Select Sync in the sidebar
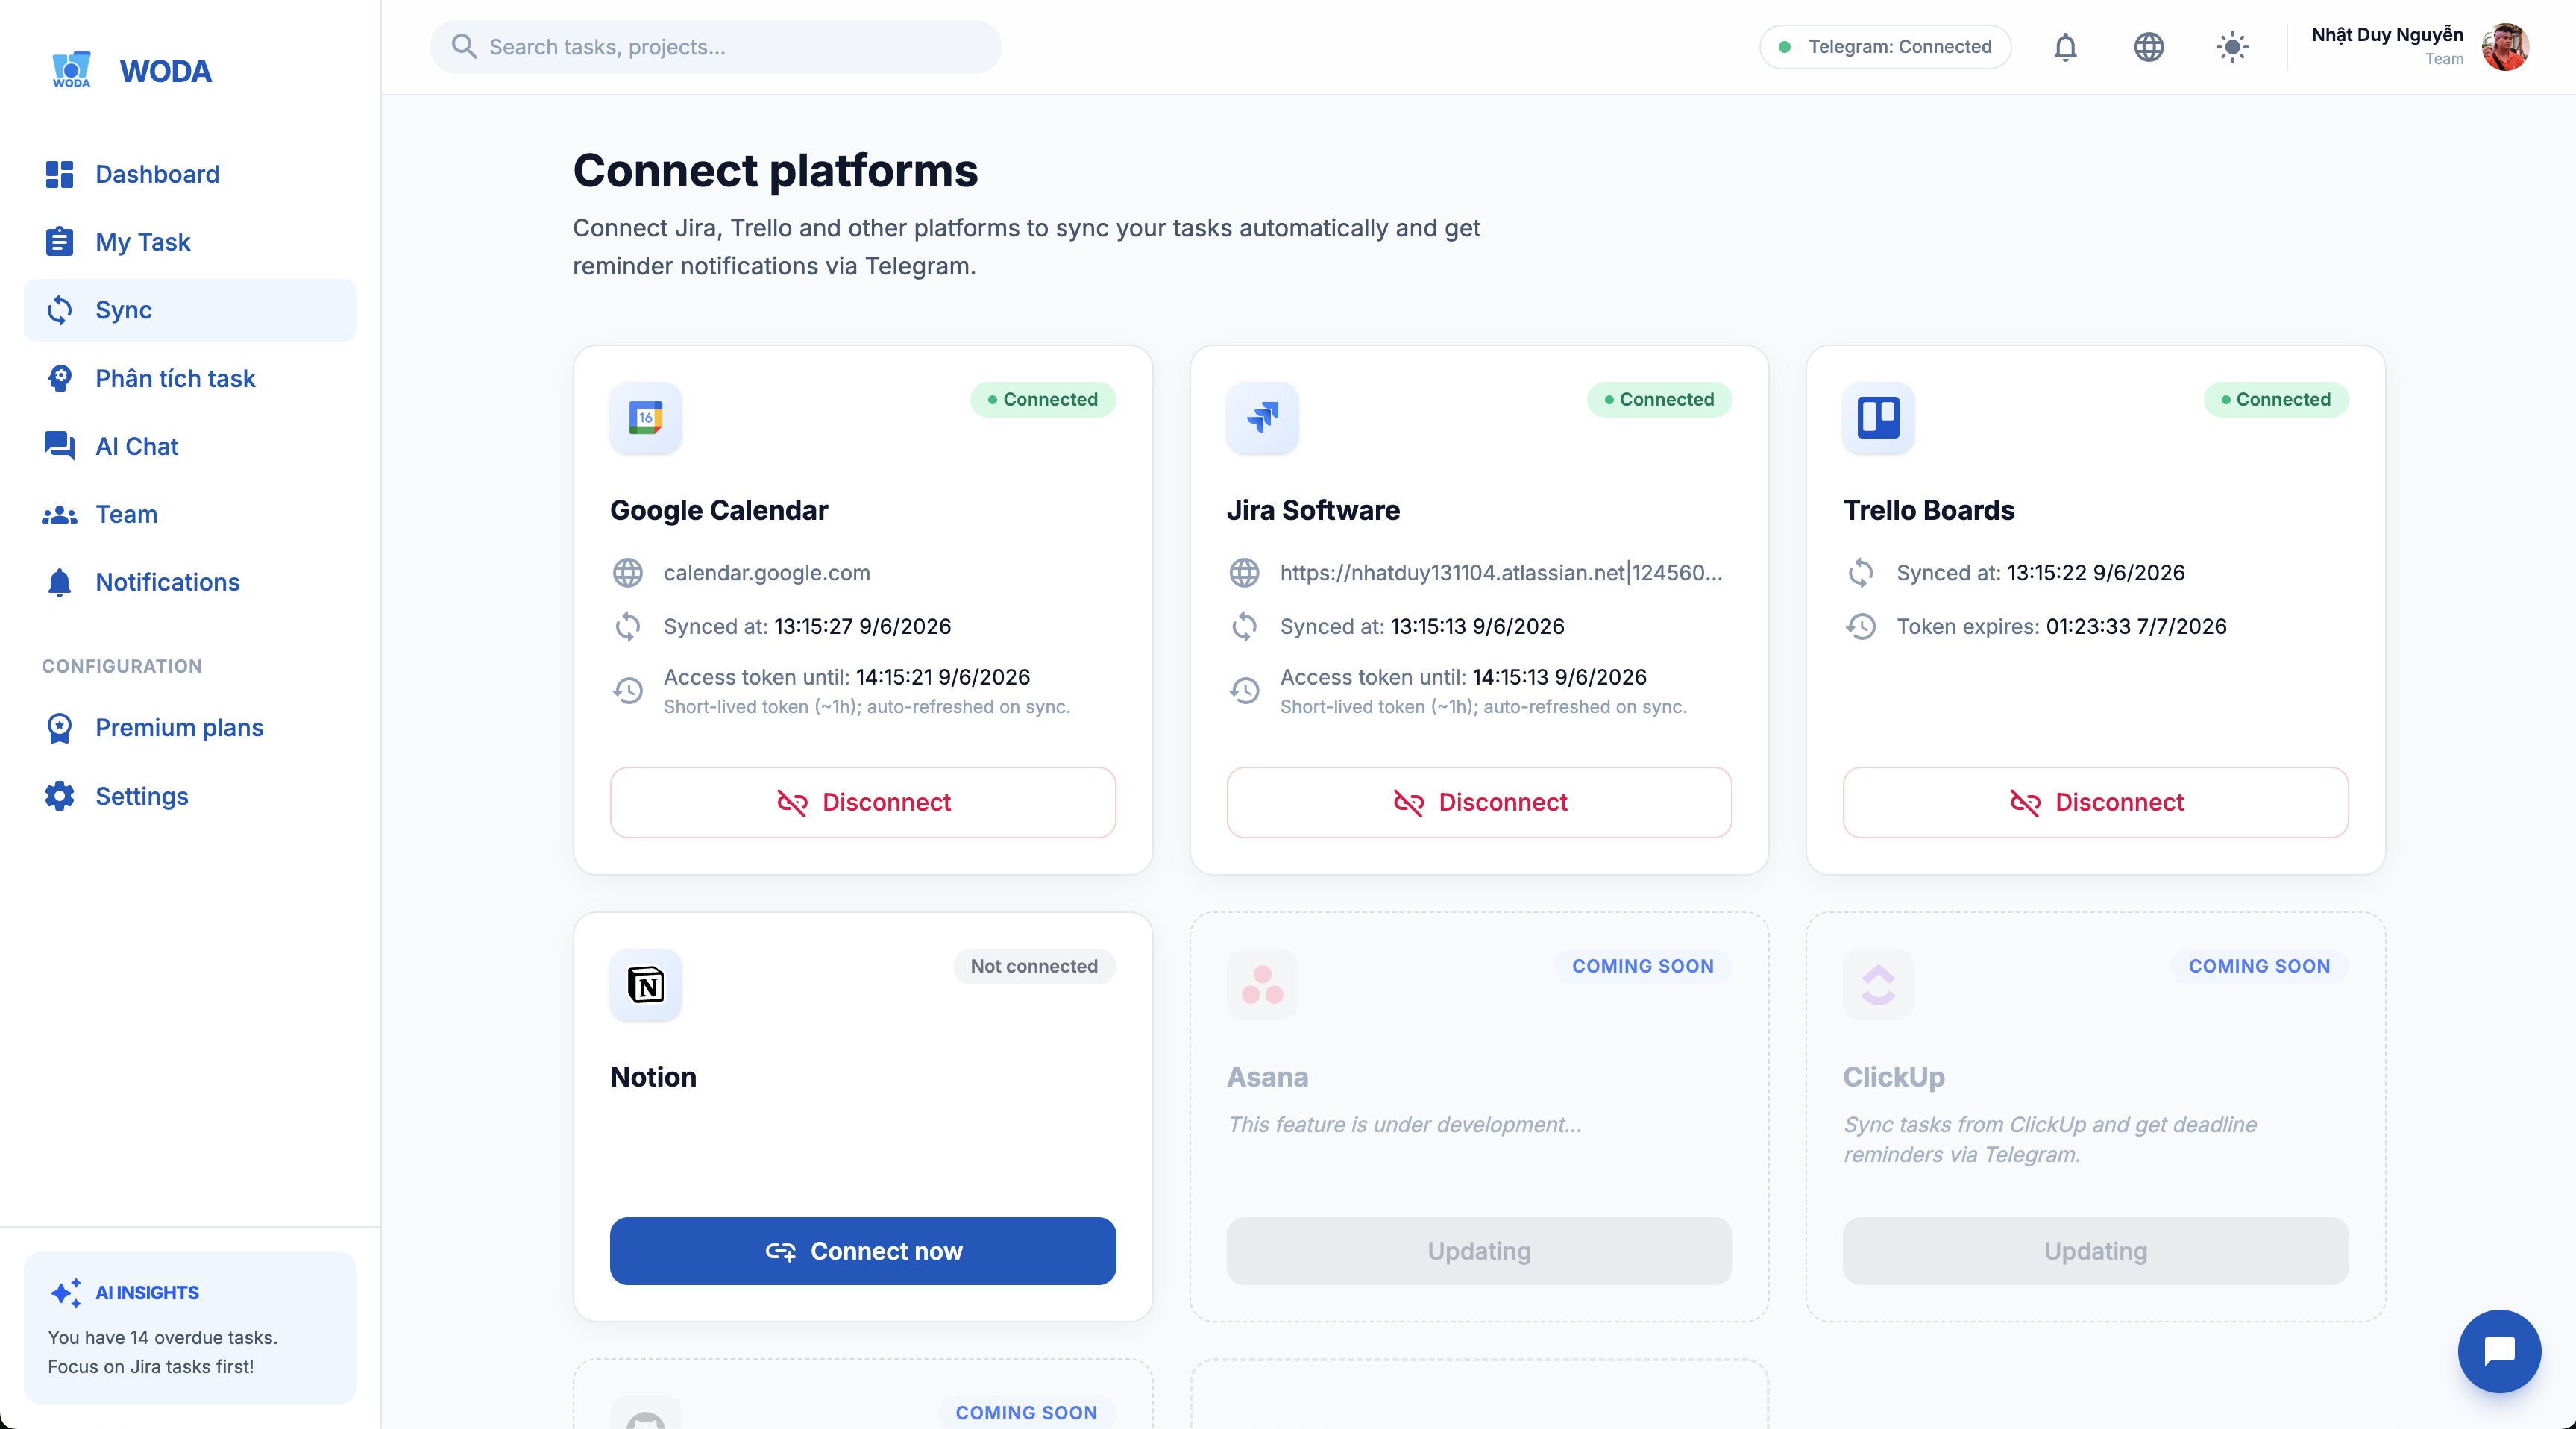 (x=190, y=310)
